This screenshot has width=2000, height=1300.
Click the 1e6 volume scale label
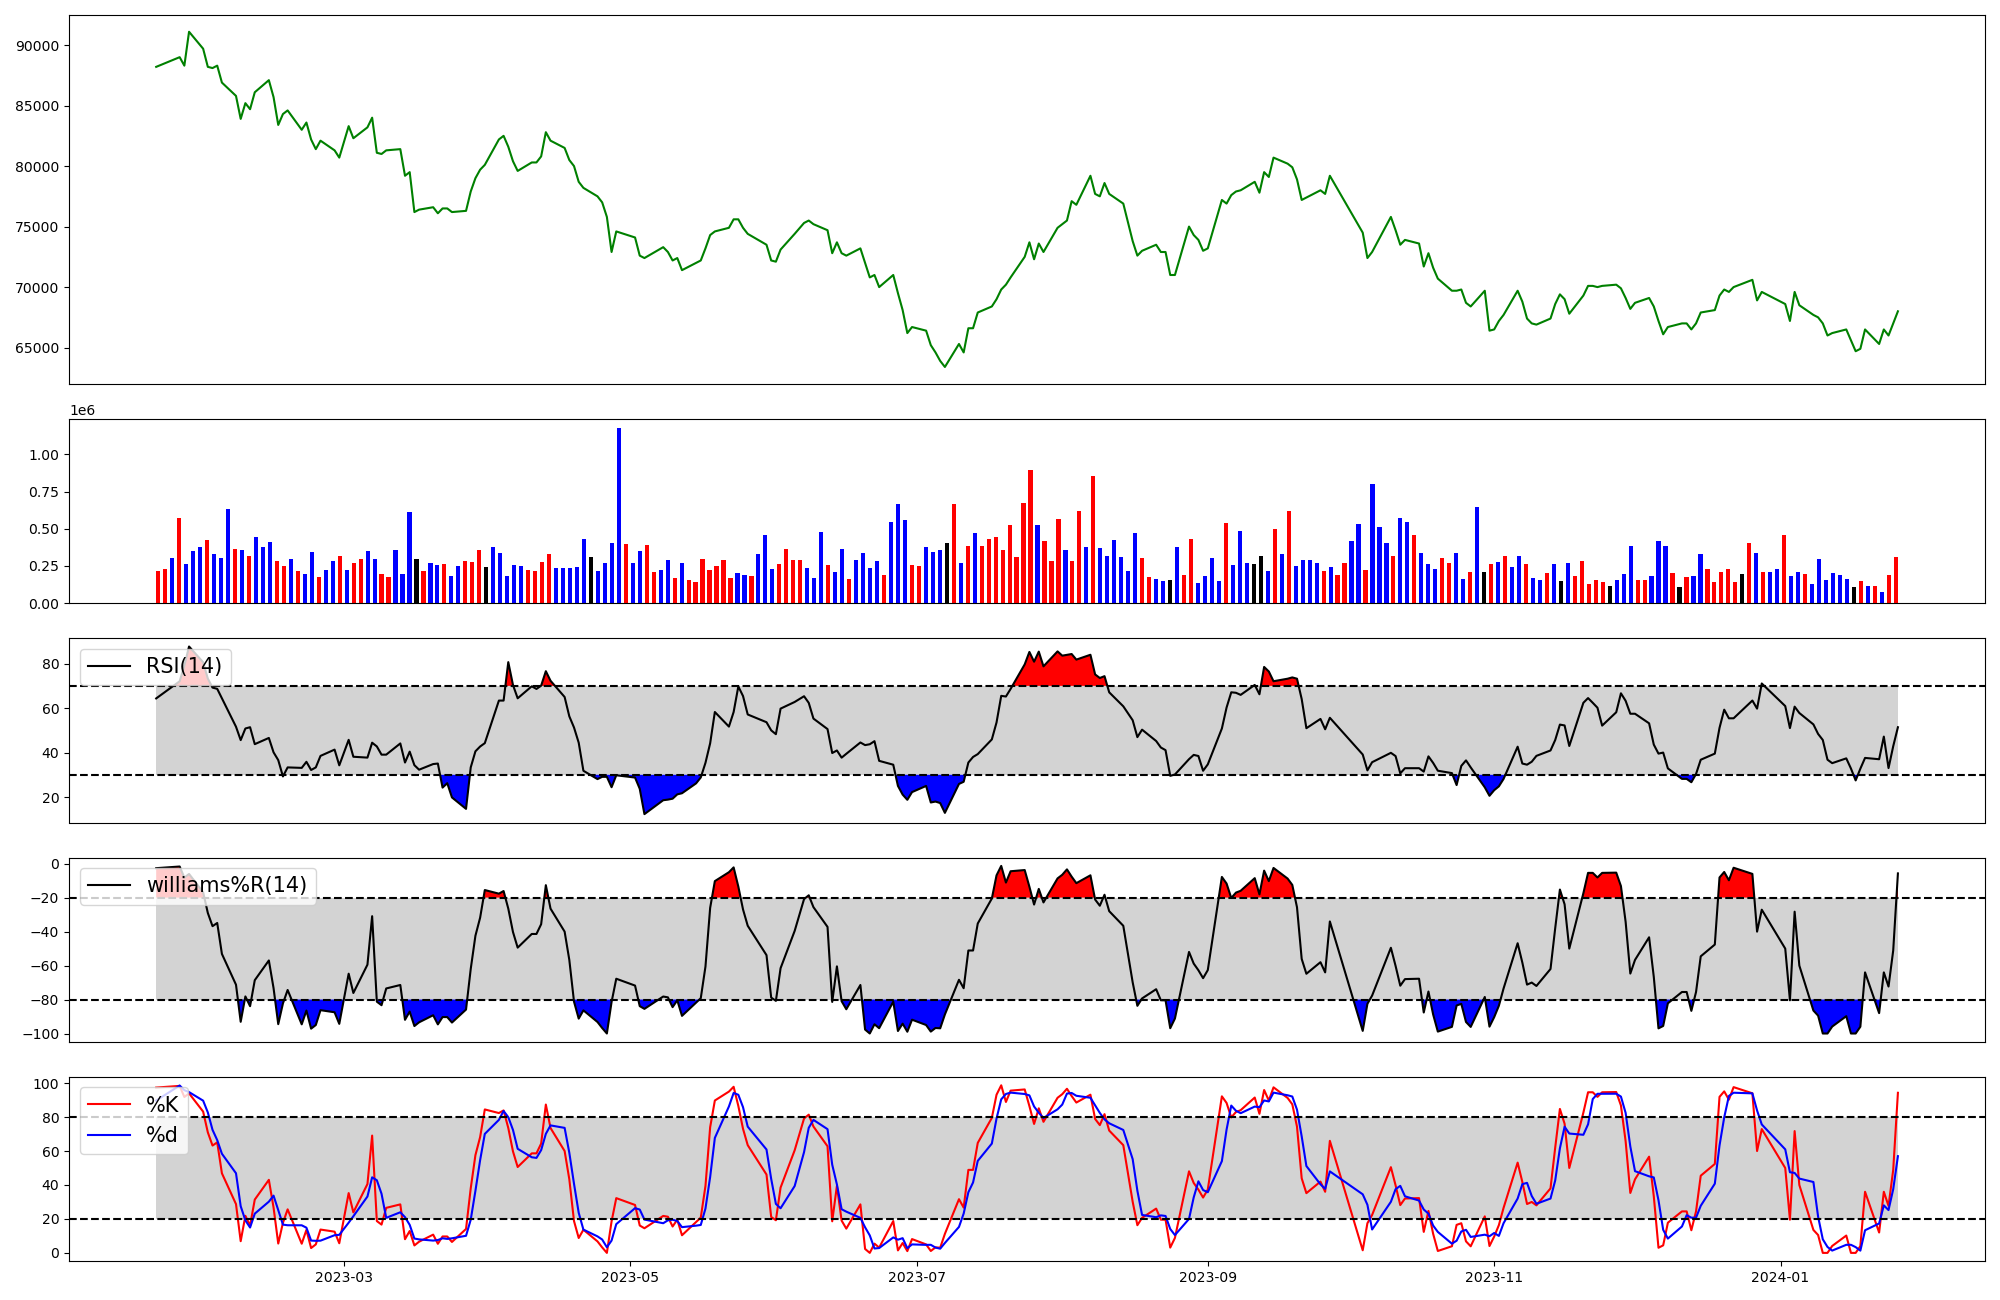[x=82, y=411]
